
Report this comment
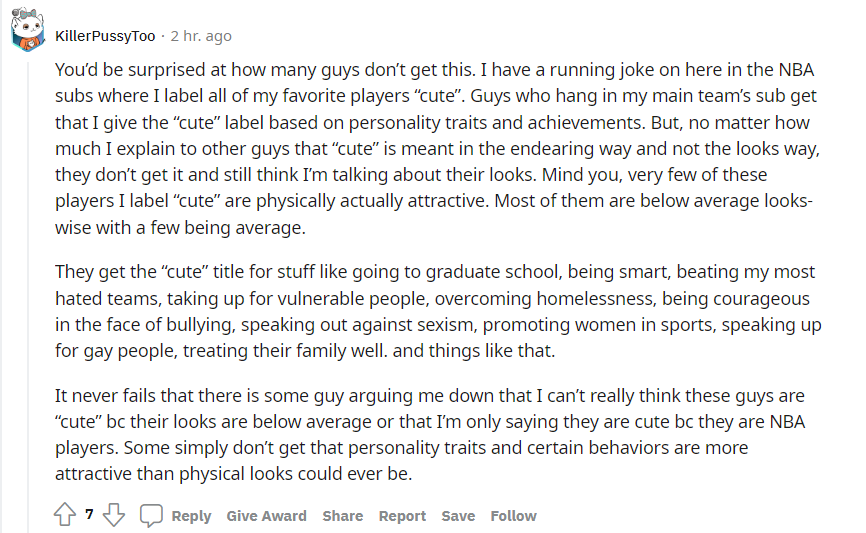pyautogui.click(x=402, y=516)
